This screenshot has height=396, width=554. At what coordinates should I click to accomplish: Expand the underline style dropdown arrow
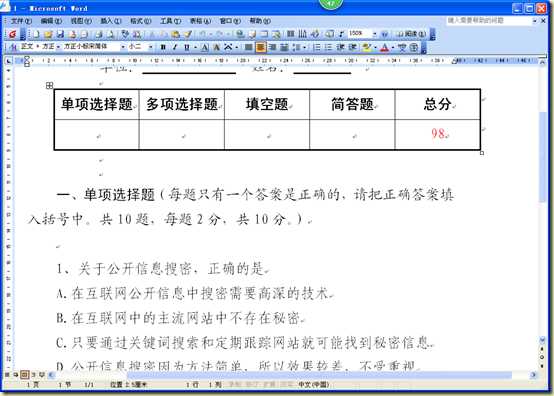coord(195,47)
